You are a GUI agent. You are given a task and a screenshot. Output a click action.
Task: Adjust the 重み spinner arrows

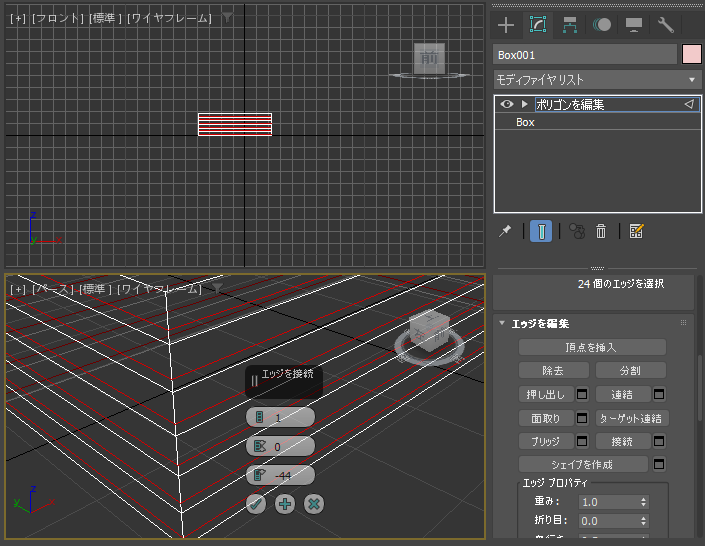coord(644,501)
